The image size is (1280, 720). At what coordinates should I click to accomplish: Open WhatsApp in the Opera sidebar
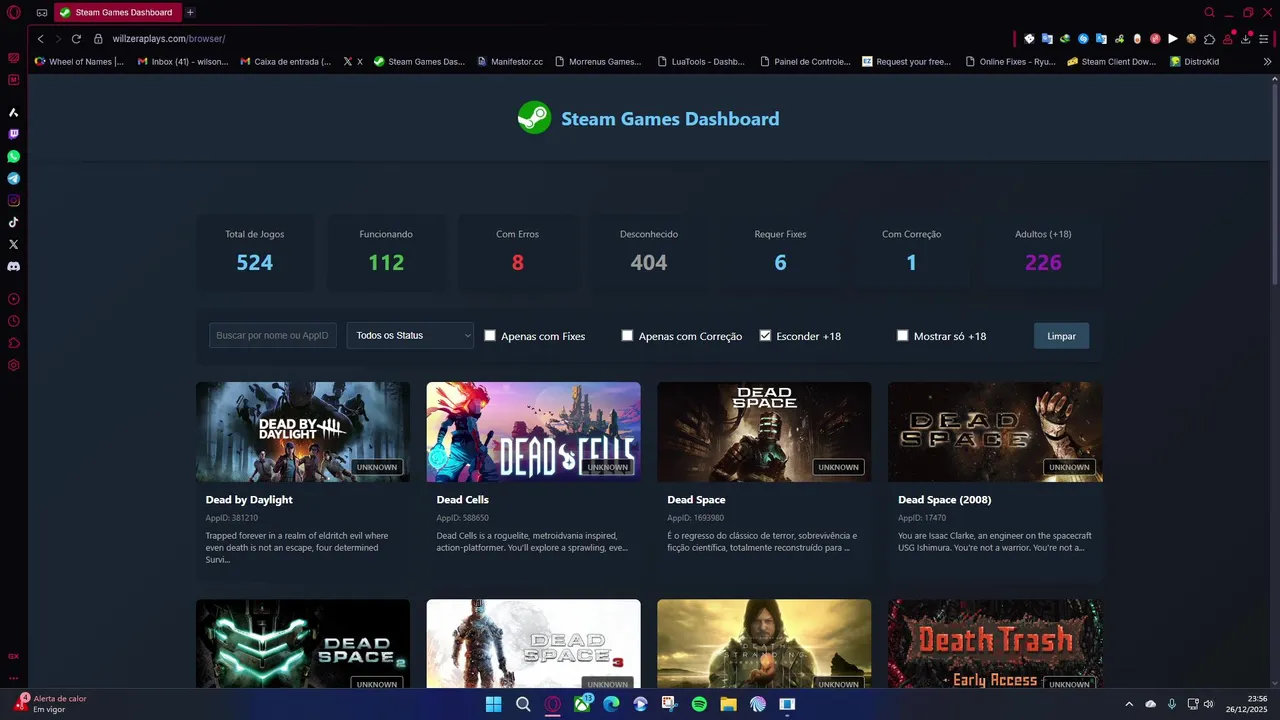[14, 156]
